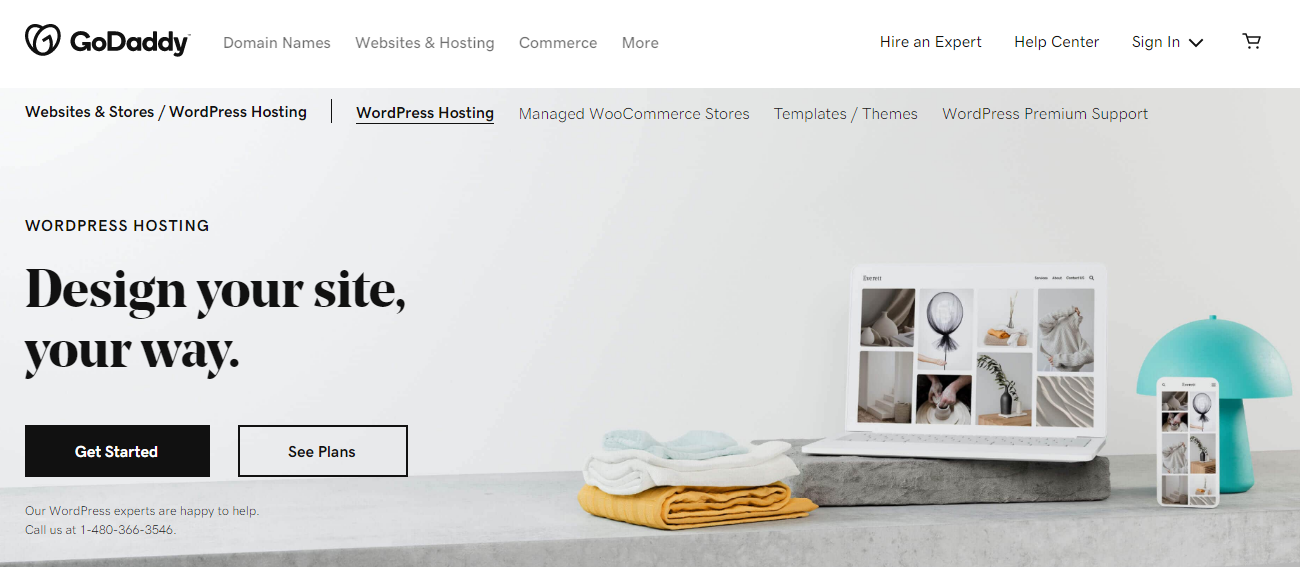
Task: Go to the Help Center
Action: [x=1056, y=42]
